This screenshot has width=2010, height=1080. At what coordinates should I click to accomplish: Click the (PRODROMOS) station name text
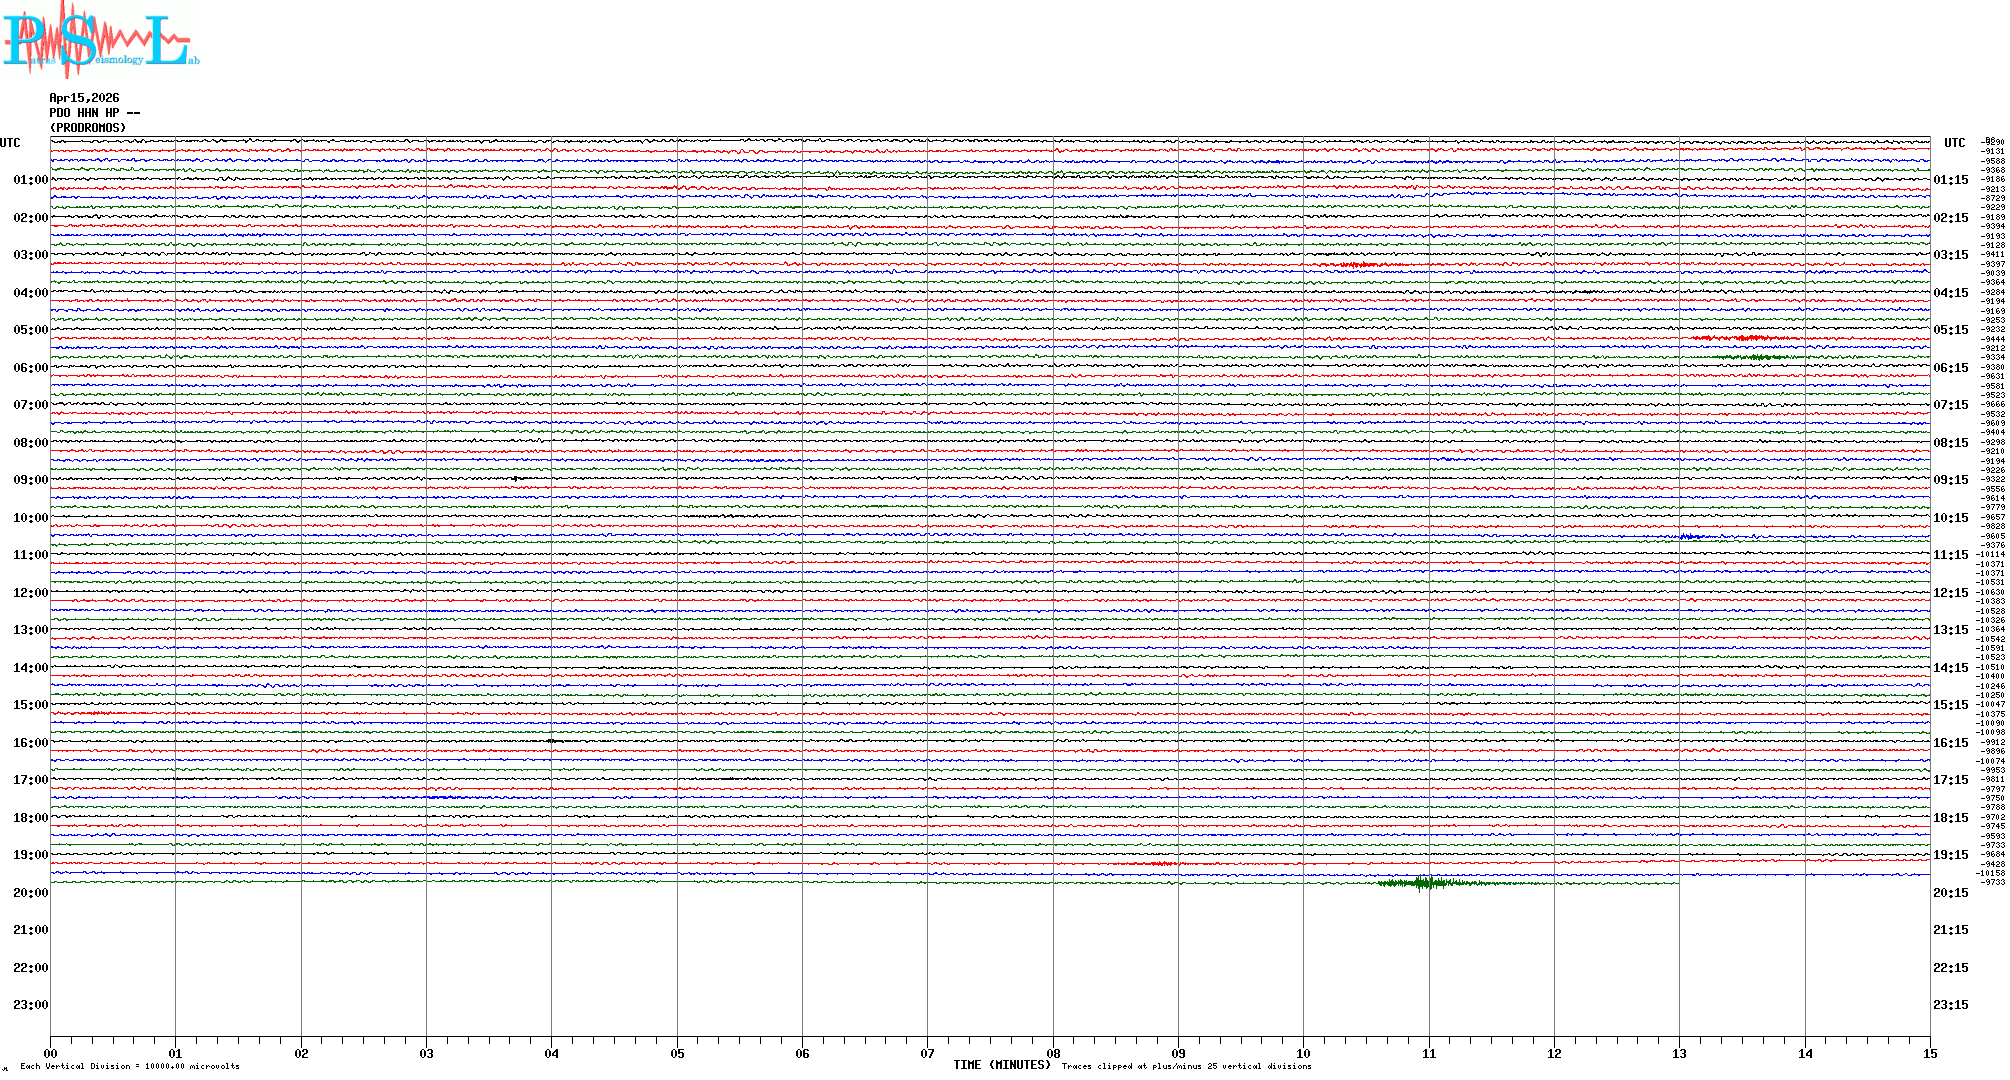coord(88,128)
